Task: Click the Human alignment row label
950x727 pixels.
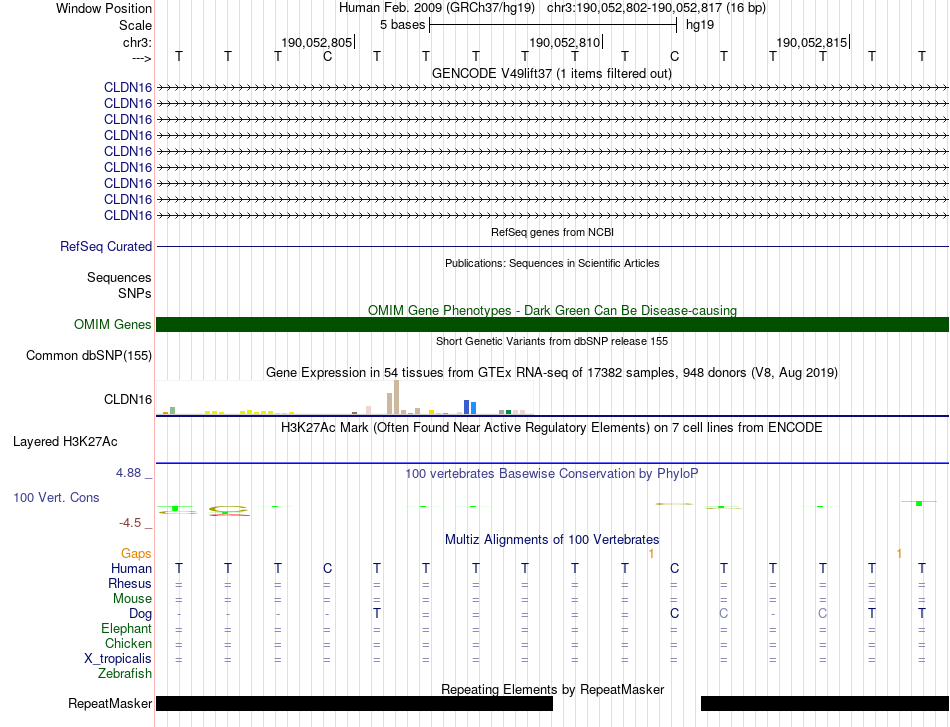Action: pyautogui.click(x=131, y=568)
